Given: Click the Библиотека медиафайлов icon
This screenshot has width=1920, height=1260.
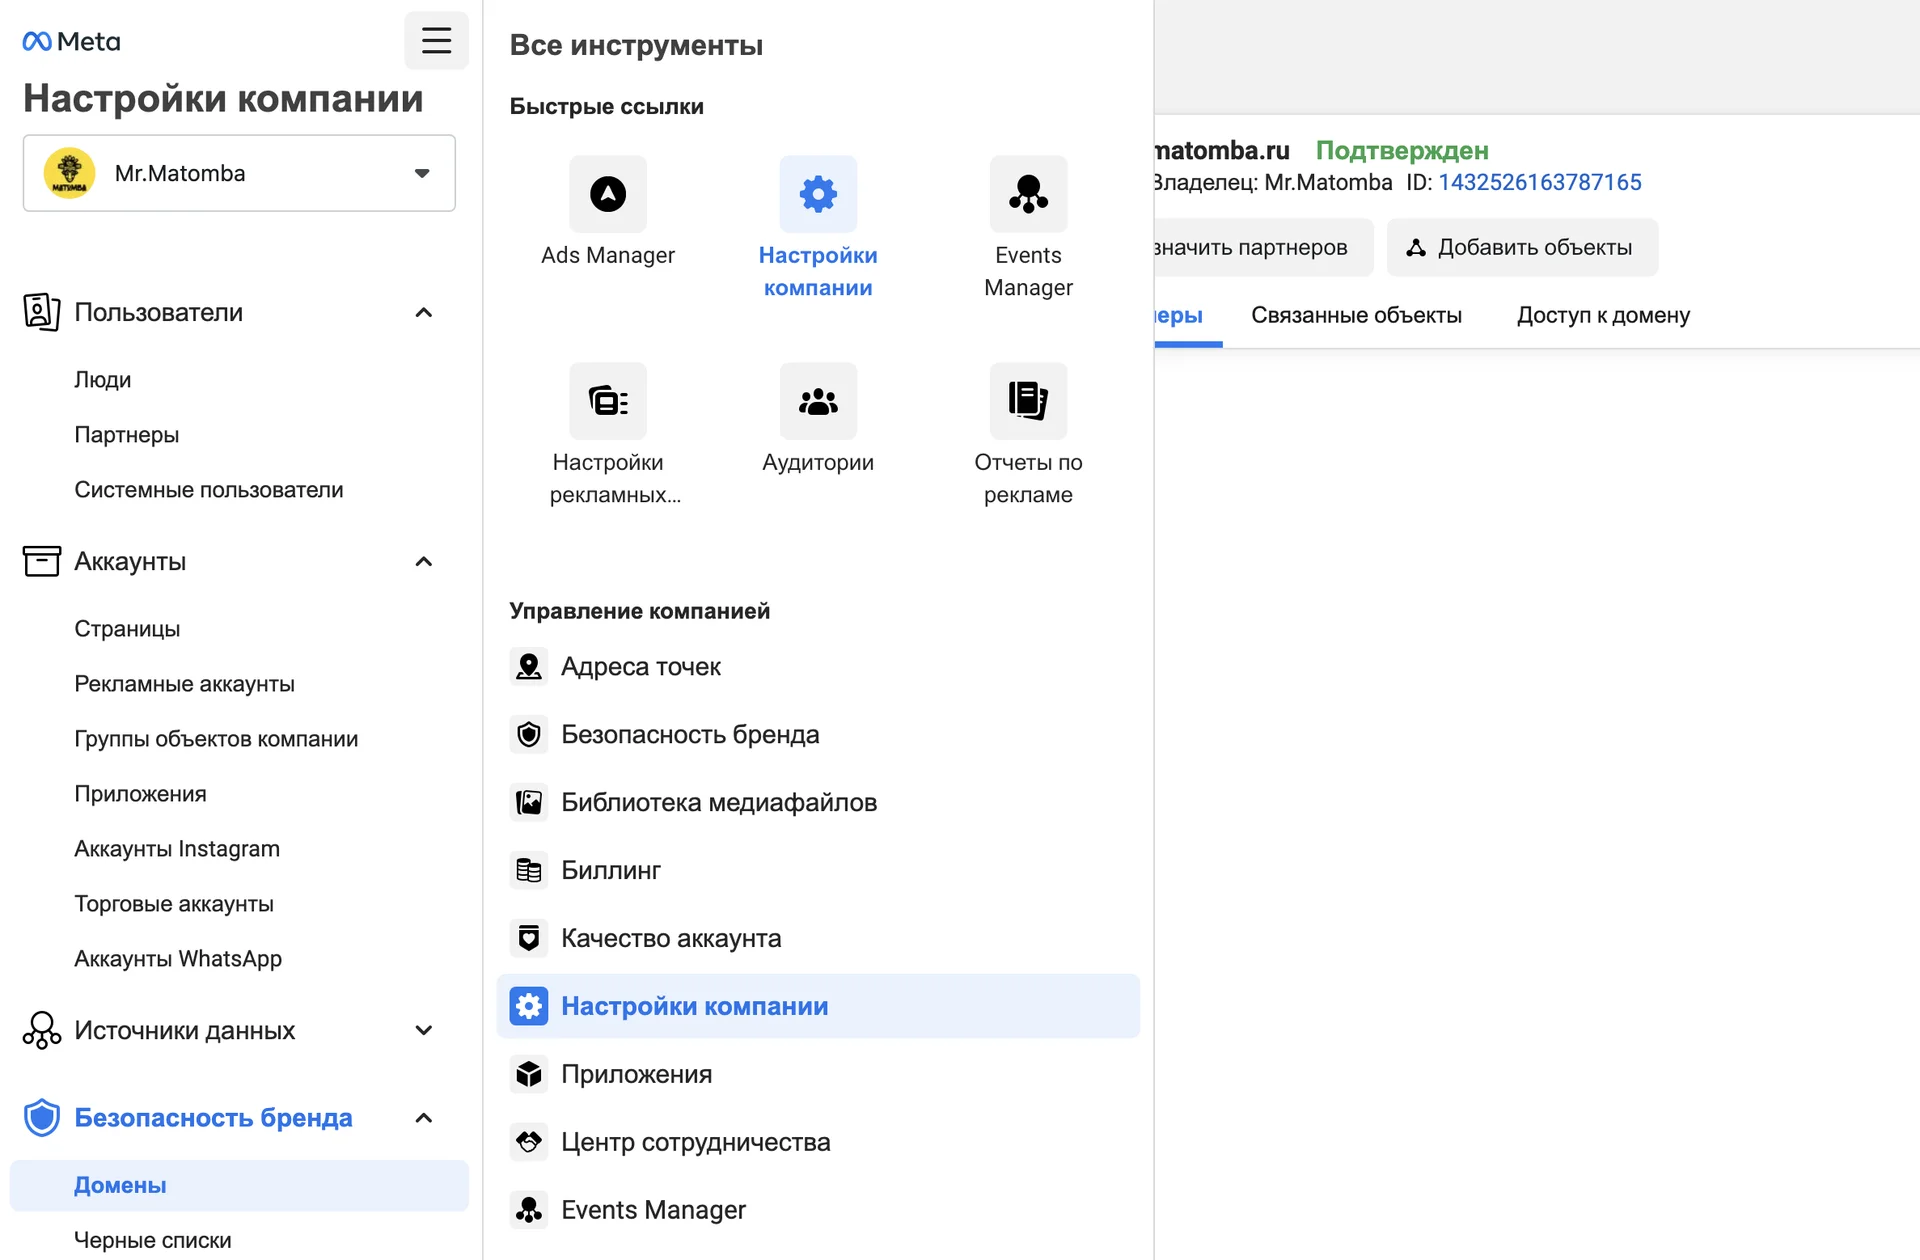Looking at the screenshot, I should click(529, 802).
